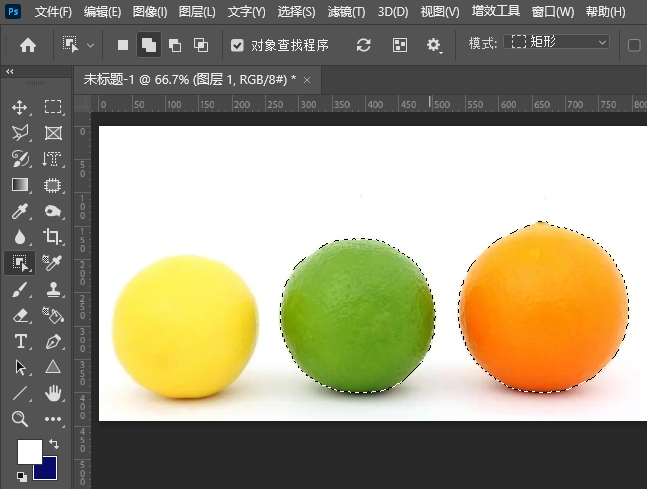Select the Horizontal Type tool
The width and height of the screenshot is (647, 489).
pyautogui.click(x=20, y=342)
